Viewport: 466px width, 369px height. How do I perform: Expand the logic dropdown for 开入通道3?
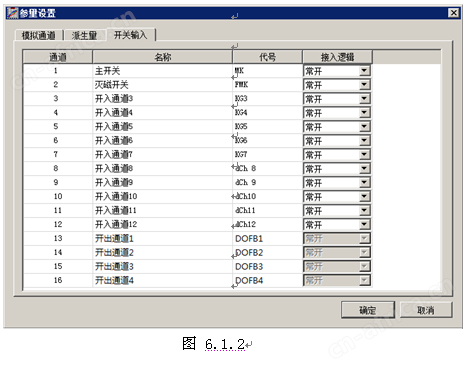click(364, 99)
